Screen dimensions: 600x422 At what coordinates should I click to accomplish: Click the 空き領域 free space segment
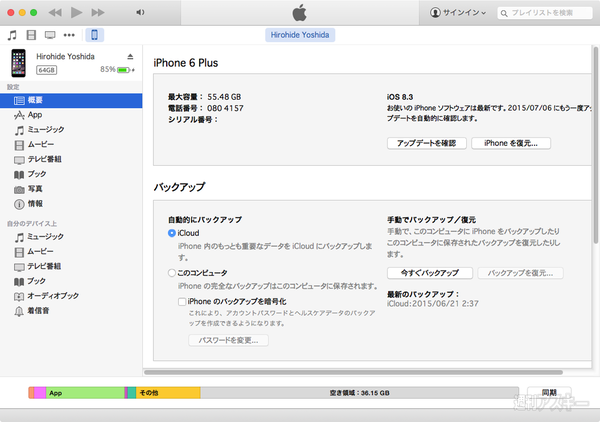click(x=359, y=393)
